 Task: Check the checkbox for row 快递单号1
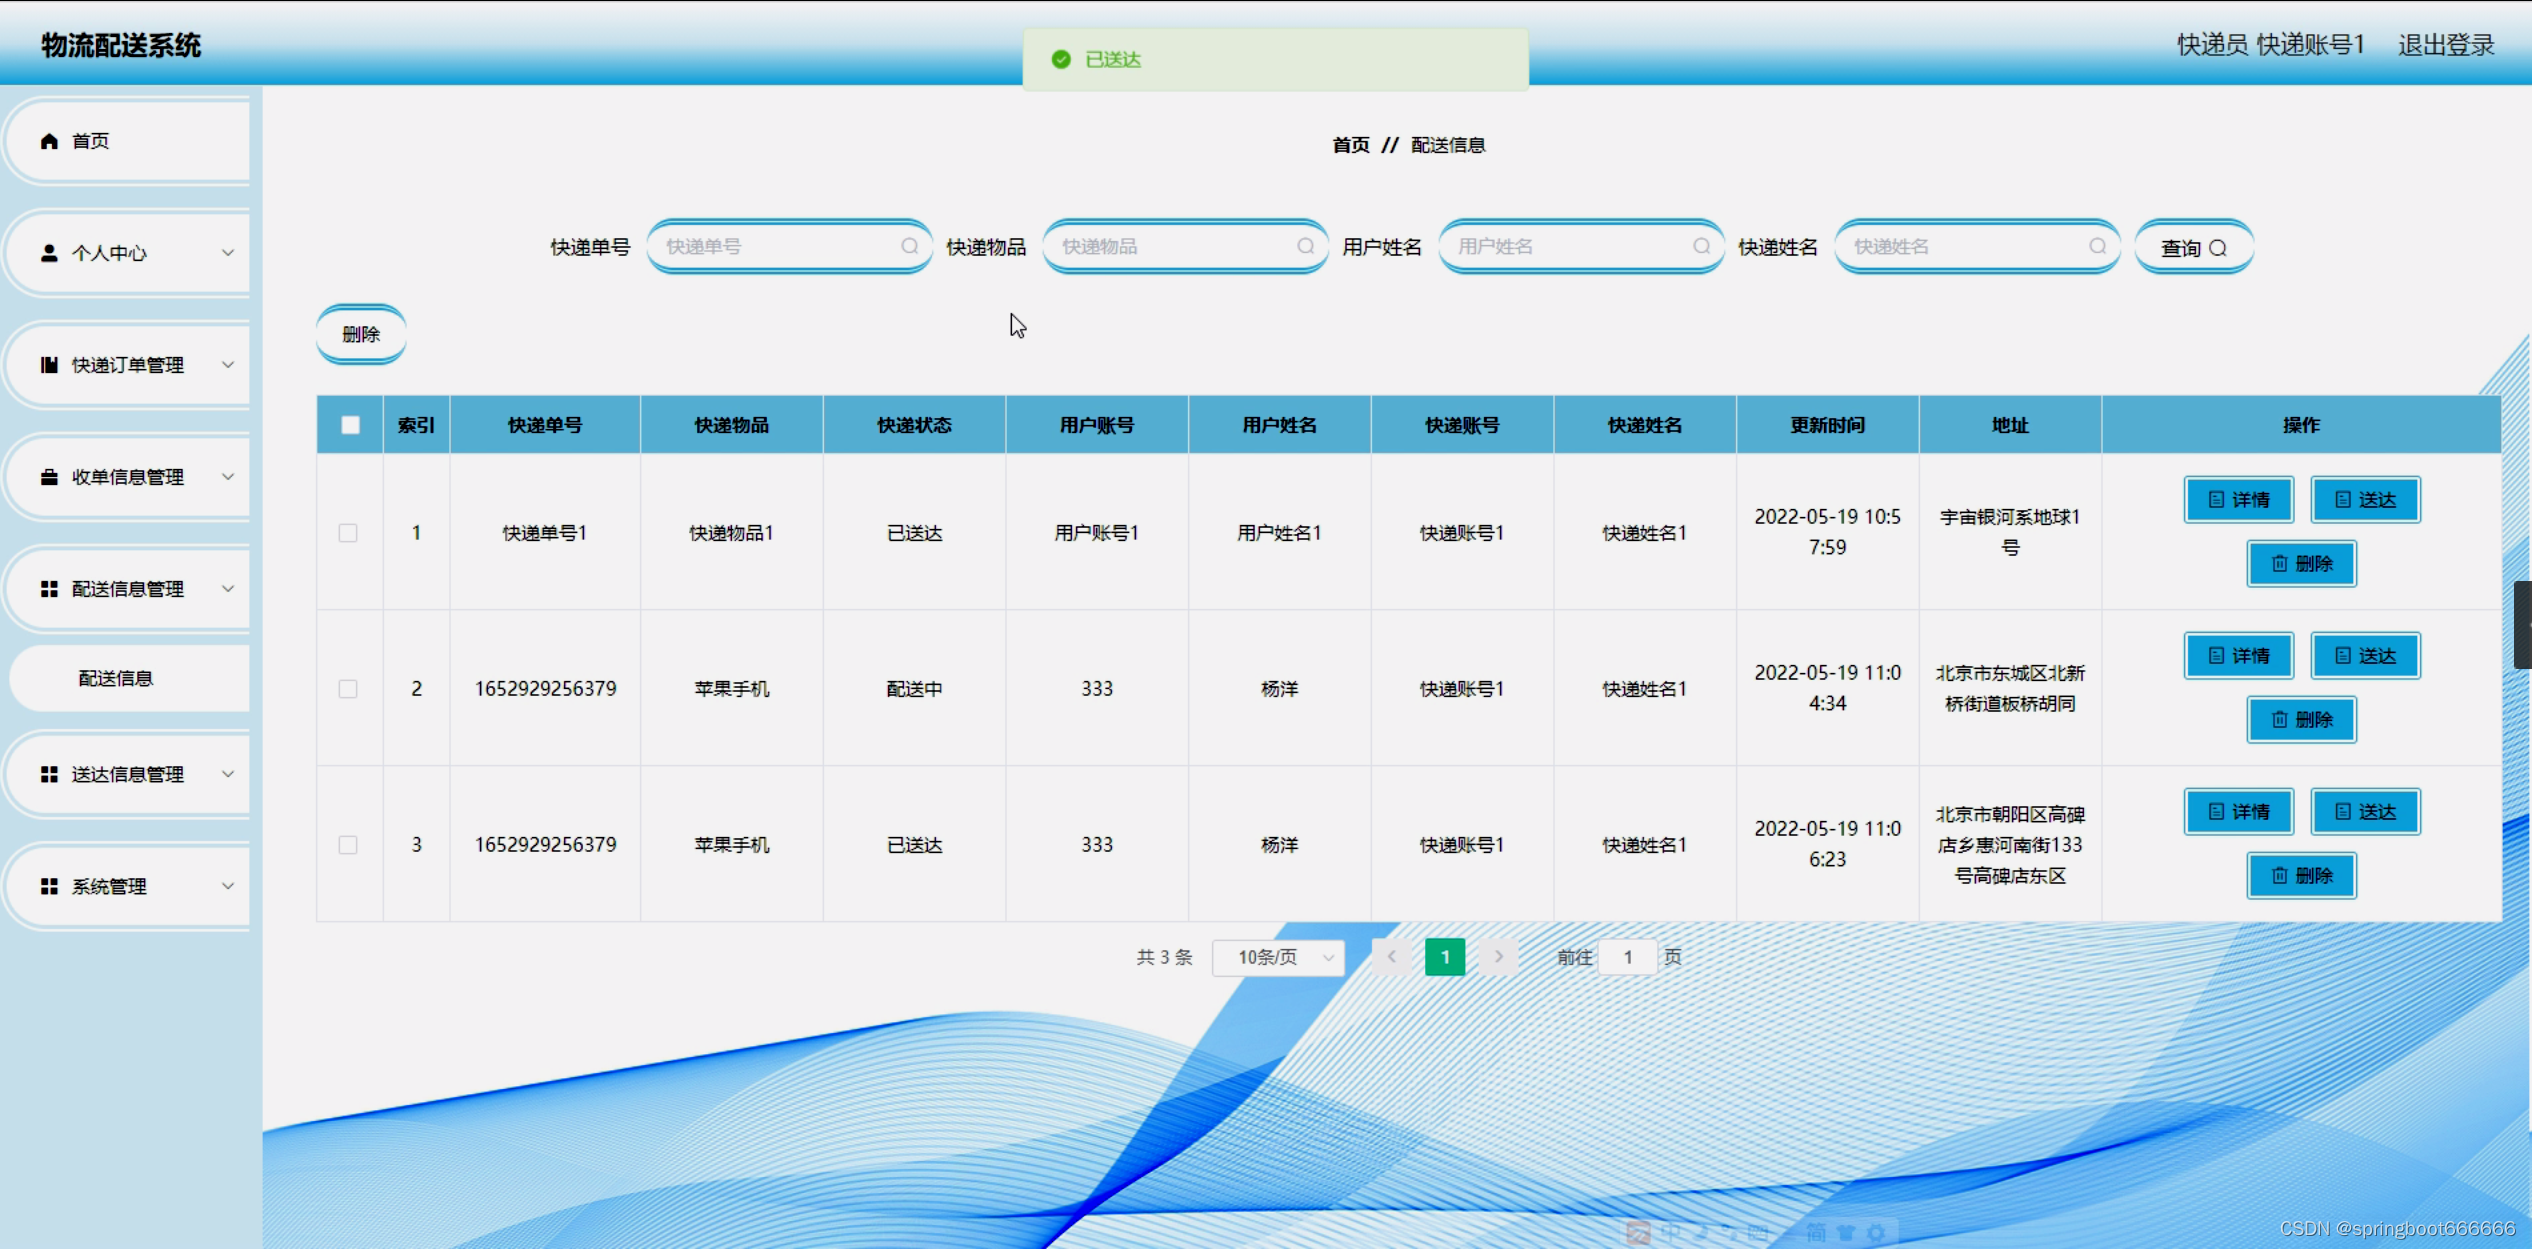pyautogui.click(x=348, y=533)
